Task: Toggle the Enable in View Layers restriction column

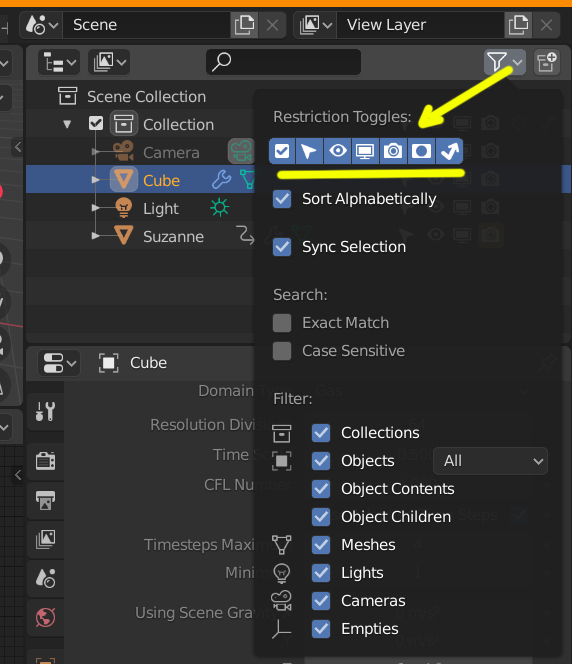Action: click(282, 151)
